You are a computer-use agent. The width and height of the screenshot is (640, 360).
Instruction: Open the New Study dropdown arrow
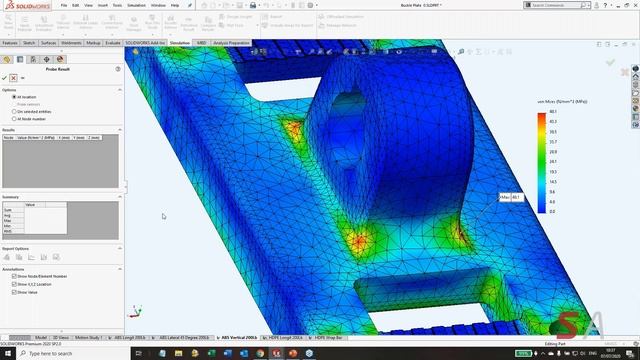[x=9, y=34]
